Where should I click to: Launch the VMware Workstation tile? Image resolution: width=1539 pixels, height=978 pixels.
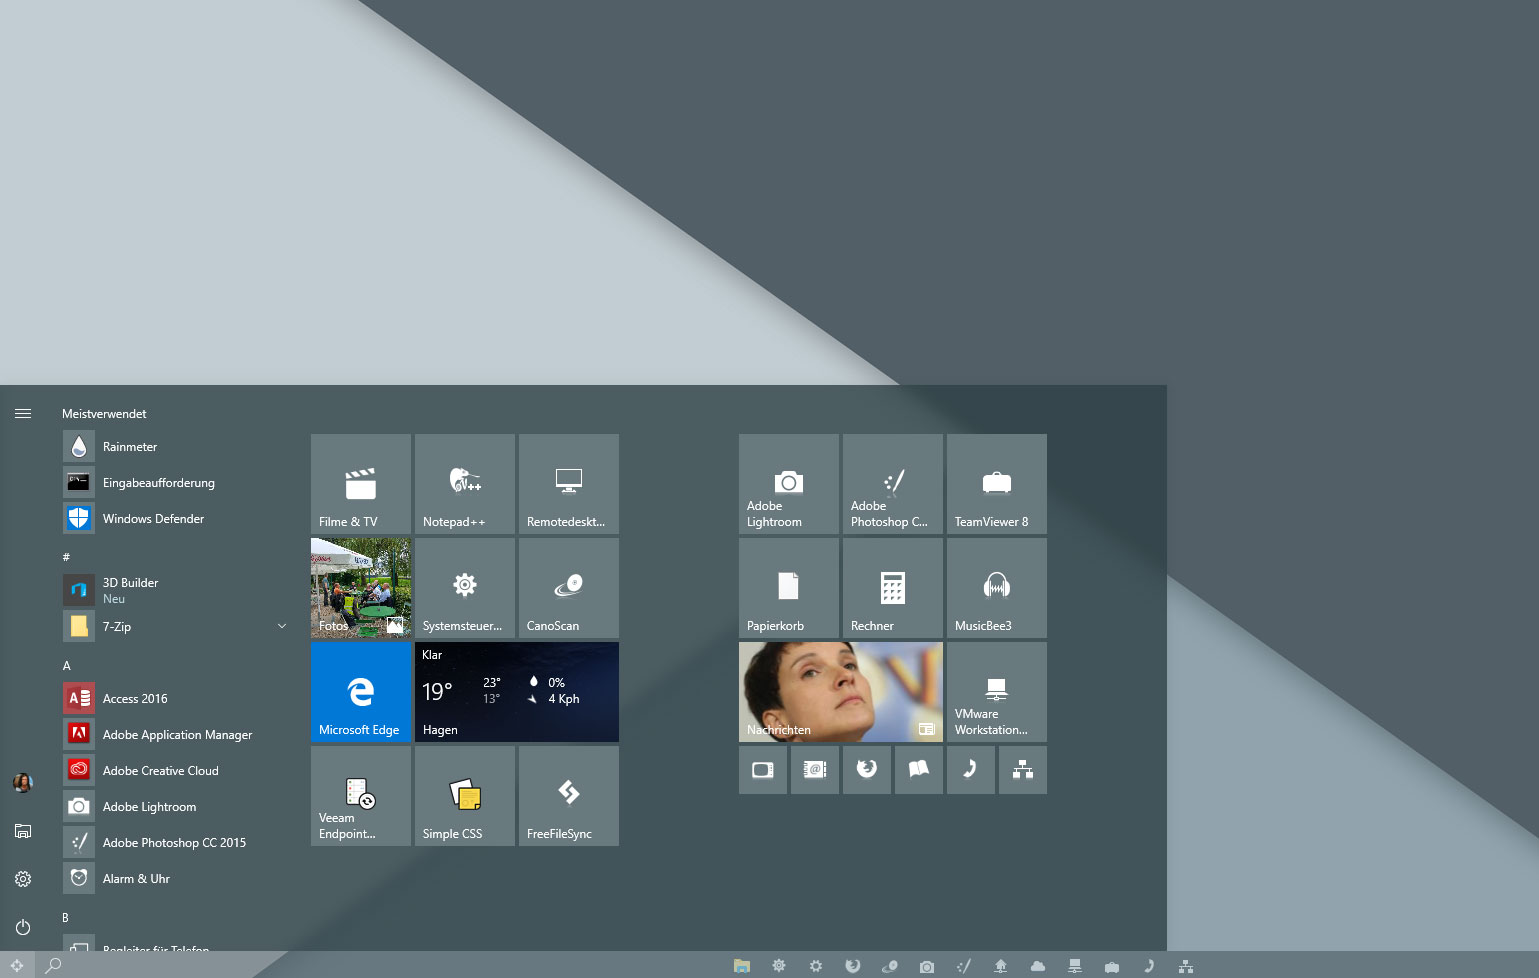click(997, 692)
